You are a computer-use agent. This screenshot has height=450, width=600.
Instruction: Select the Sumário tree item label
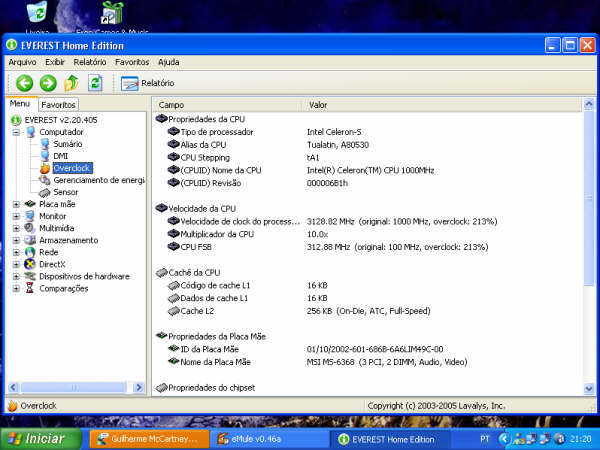point(68,144)
